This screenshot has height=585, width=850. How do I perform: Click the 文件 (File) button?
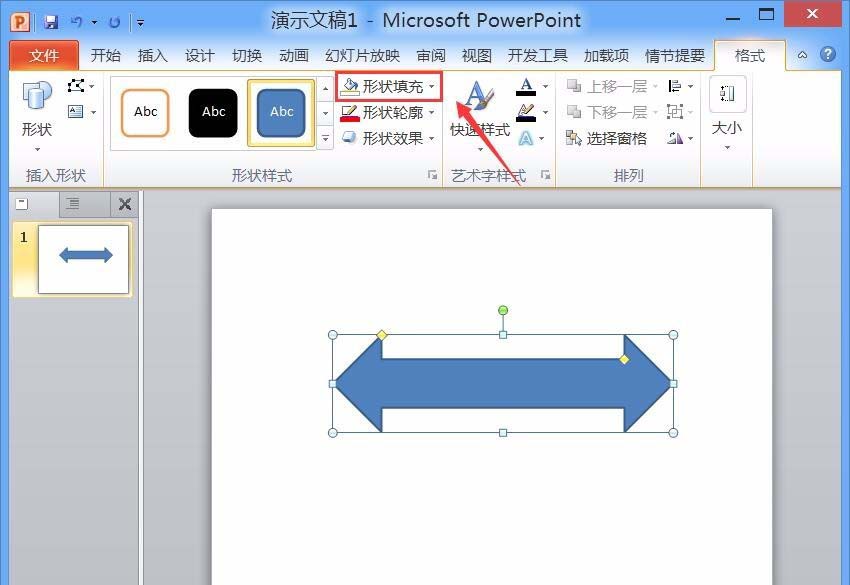click(x=44, y=55)
